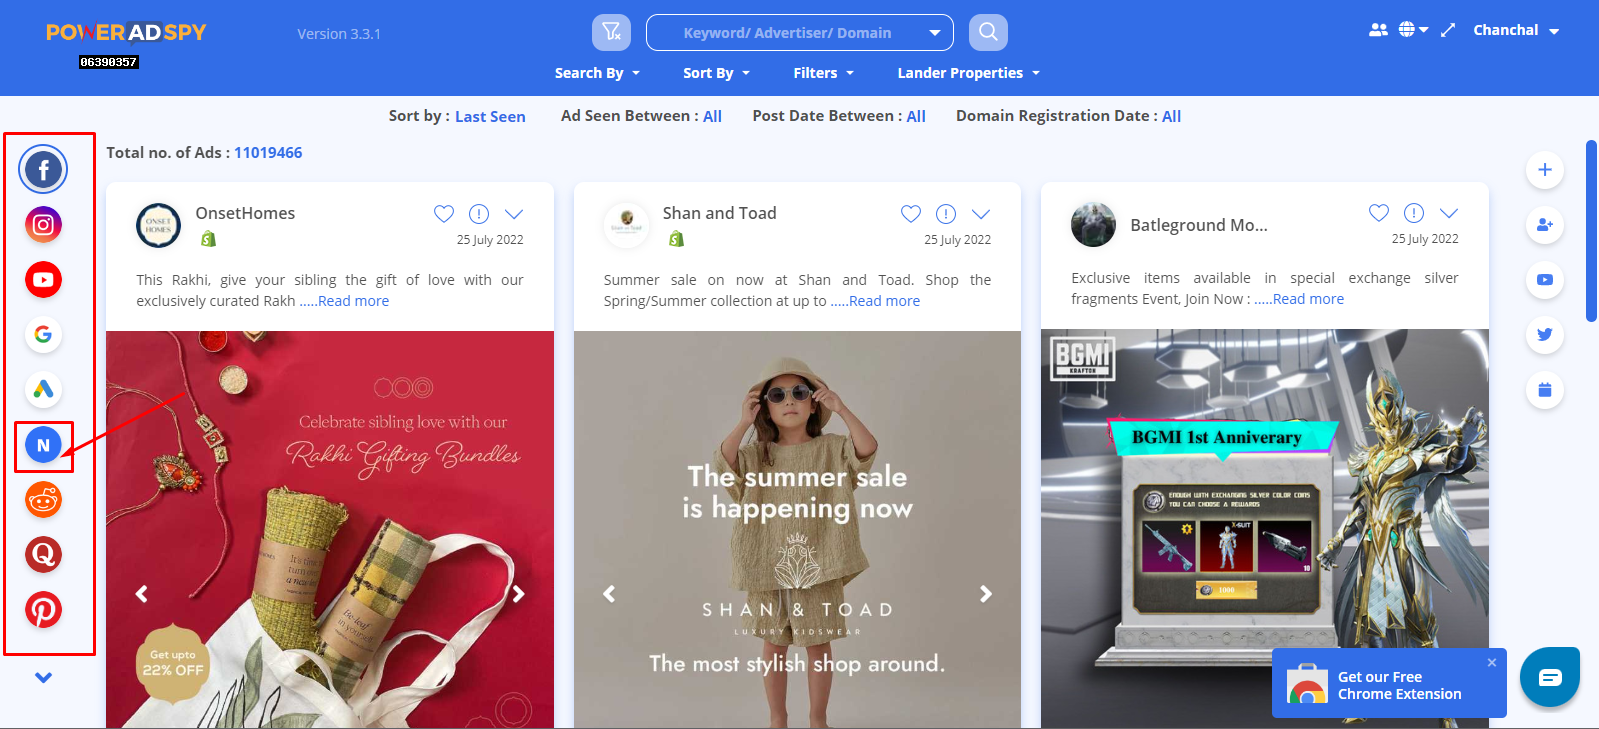Select the Pinterest ads platform icon
The width and height of the screenshot is (1599, 729).
tap(43, 610)
